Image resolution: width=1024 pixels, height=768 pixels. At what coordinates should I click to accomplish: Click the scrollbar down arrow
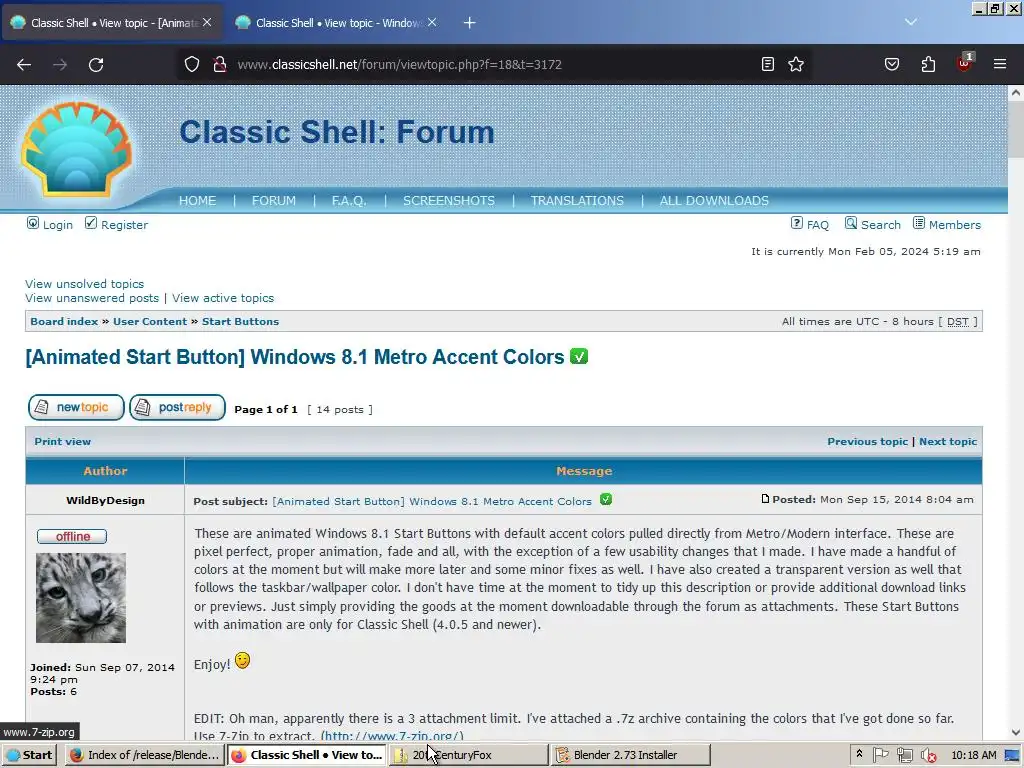1016,732
